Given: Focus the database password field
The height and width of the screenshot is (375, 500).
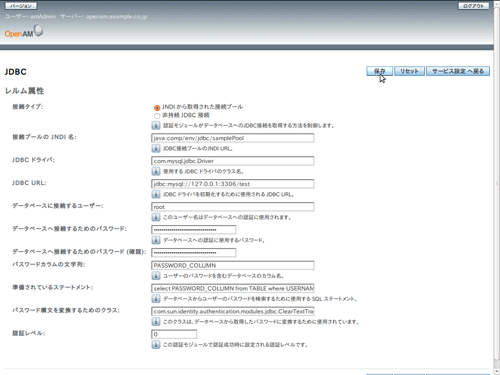Looking at the screenshot, I should point(194,230).
